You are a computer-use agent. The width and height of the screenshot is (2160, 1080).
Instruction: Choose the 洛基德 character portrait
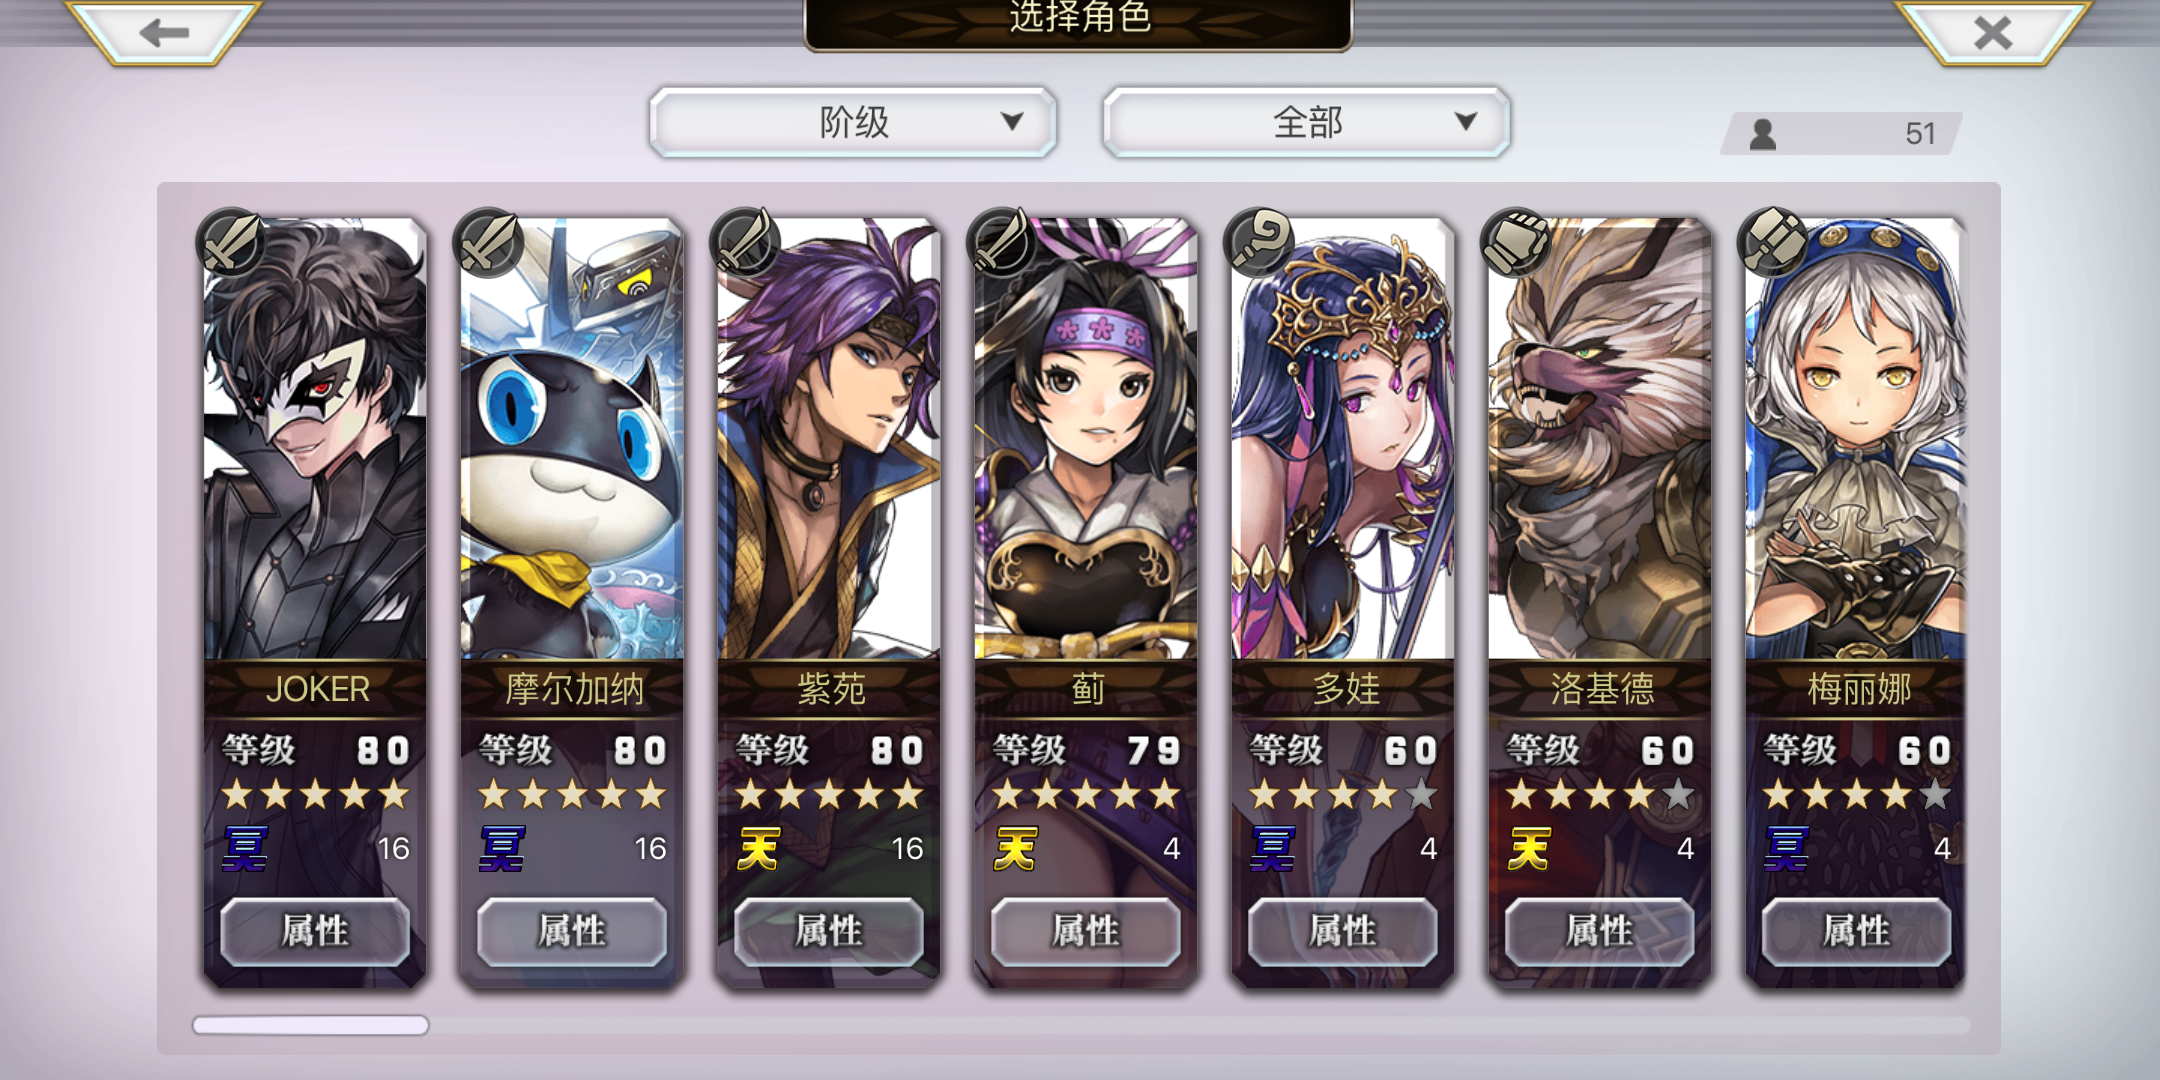[1600, 440]
